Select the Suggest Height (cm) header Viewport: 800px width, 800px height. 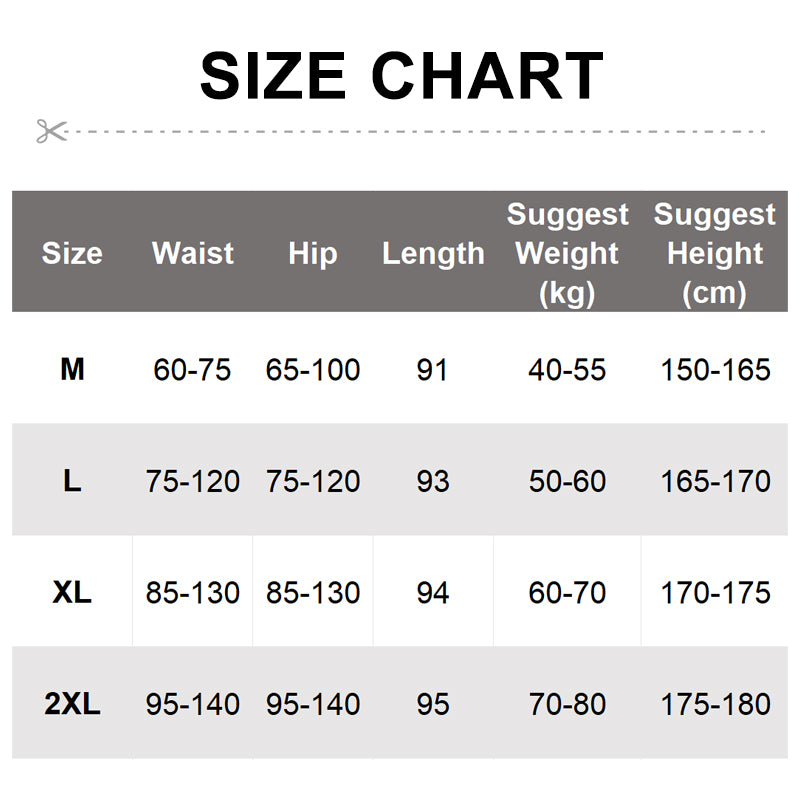click(x=715, y=253)
